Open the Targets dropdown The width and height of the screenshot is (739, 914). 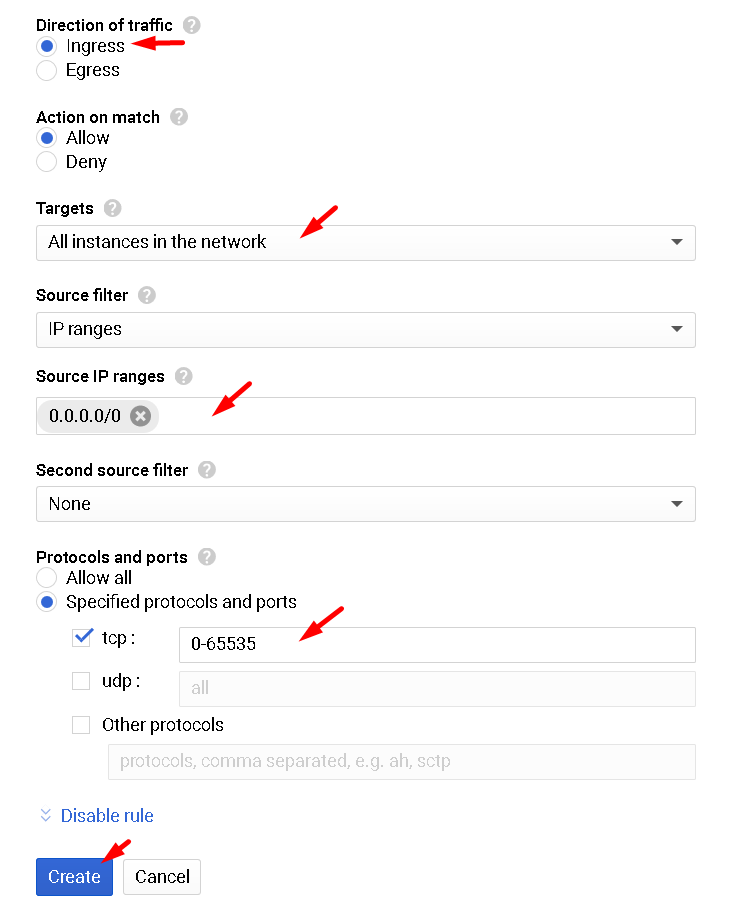click(365, 242)
